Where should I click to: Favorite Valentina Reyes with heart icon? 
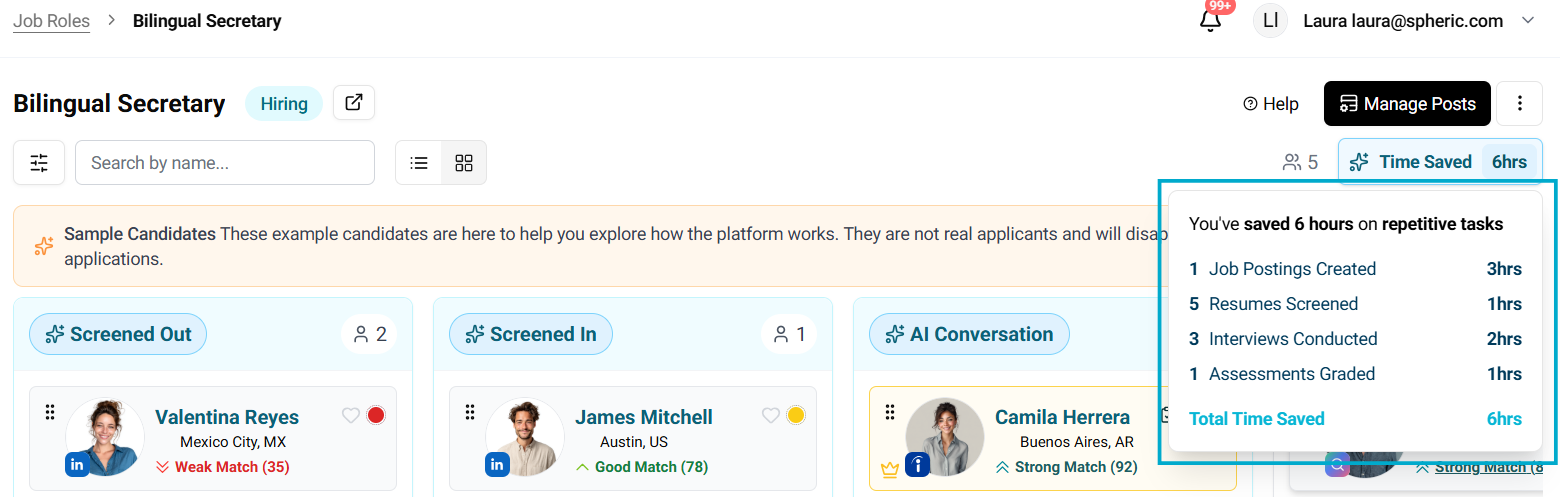[x=350, y=416]
